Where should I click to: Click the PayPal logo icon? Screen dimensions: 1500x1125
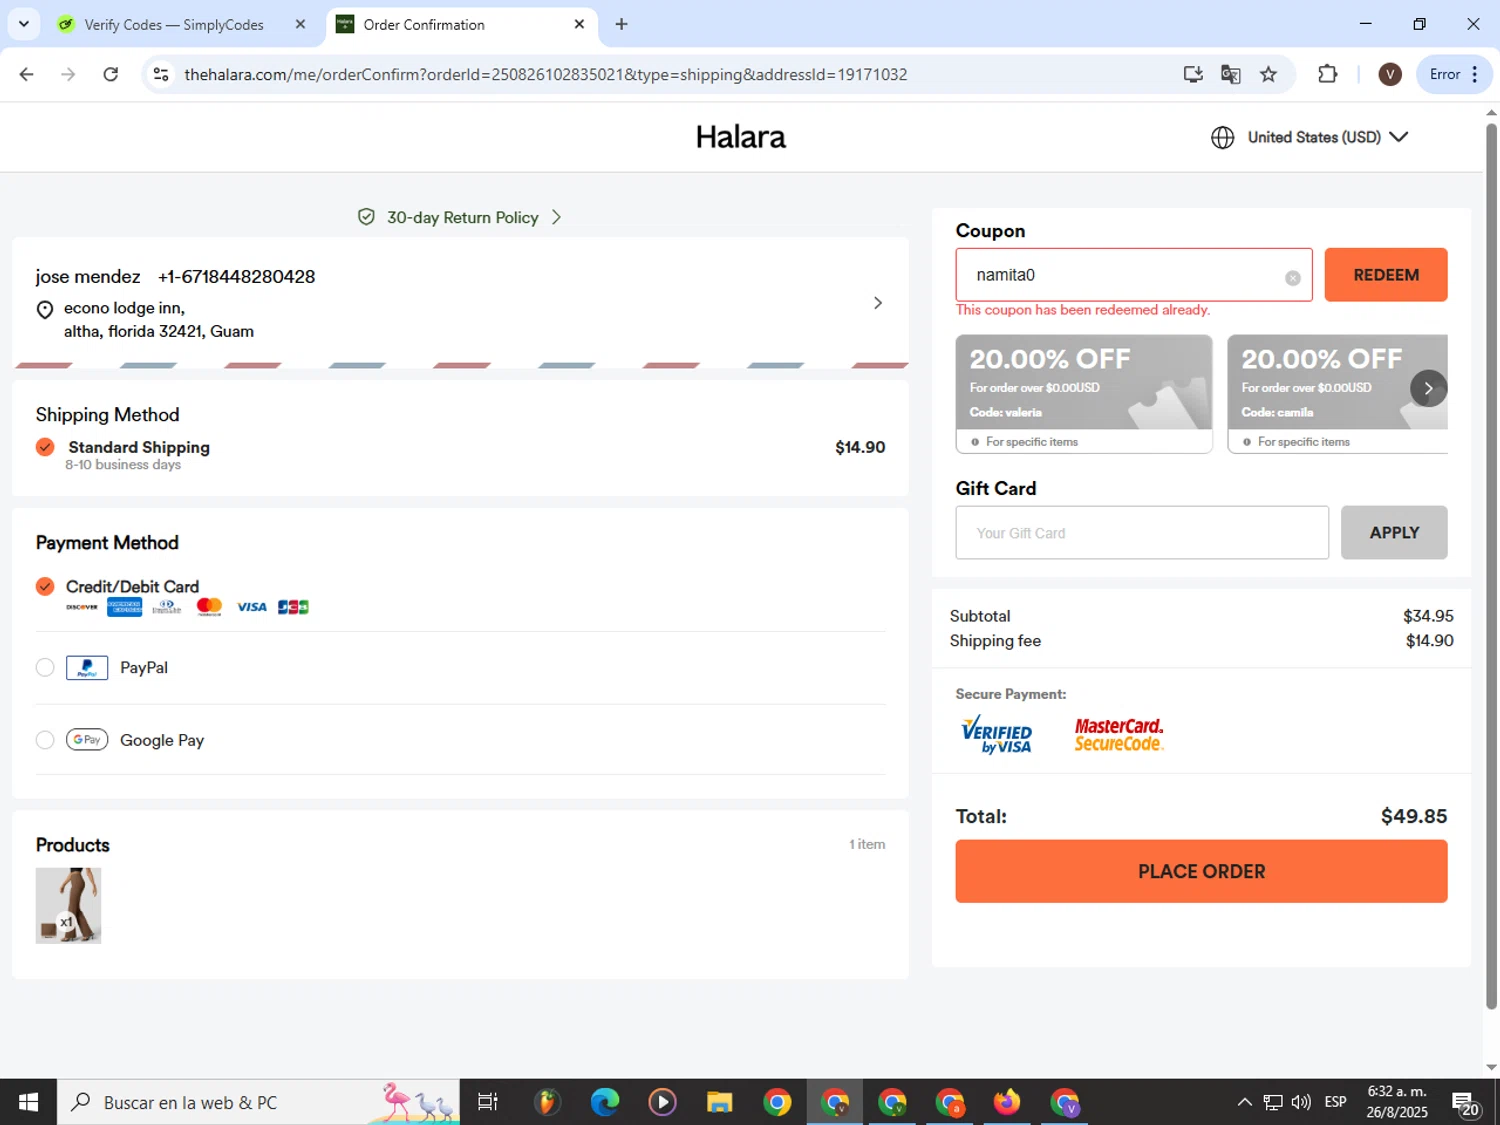(x=87, y=668)
